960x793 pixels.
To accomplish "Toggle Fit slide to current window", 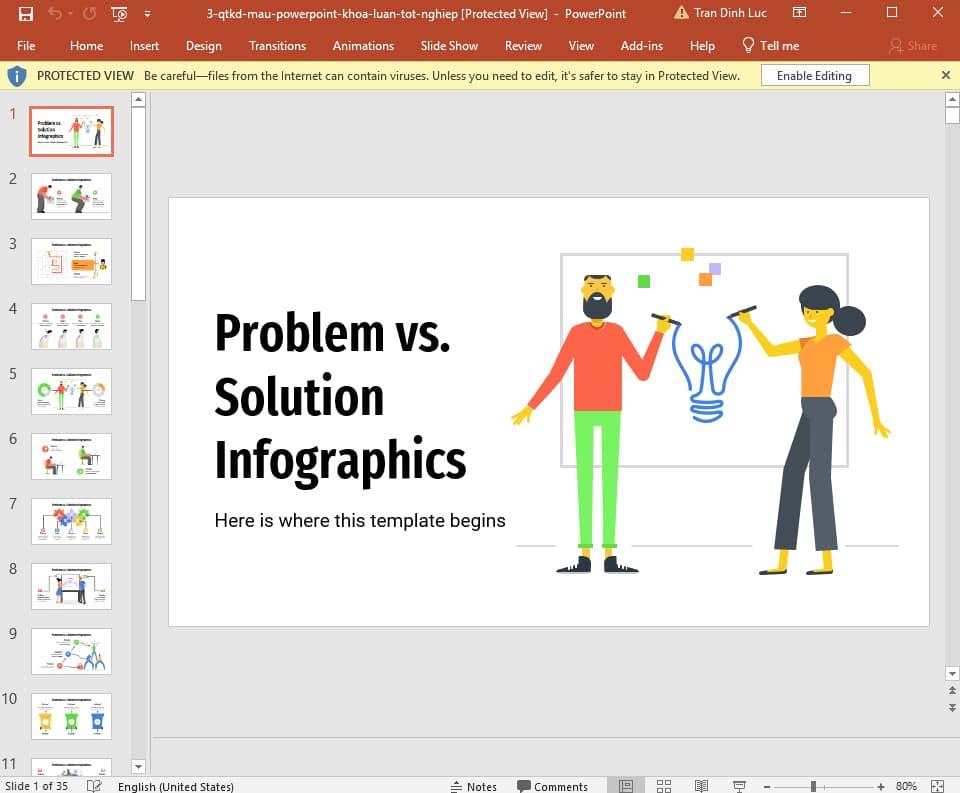I will pyautogui.click(x=936, y=786).
